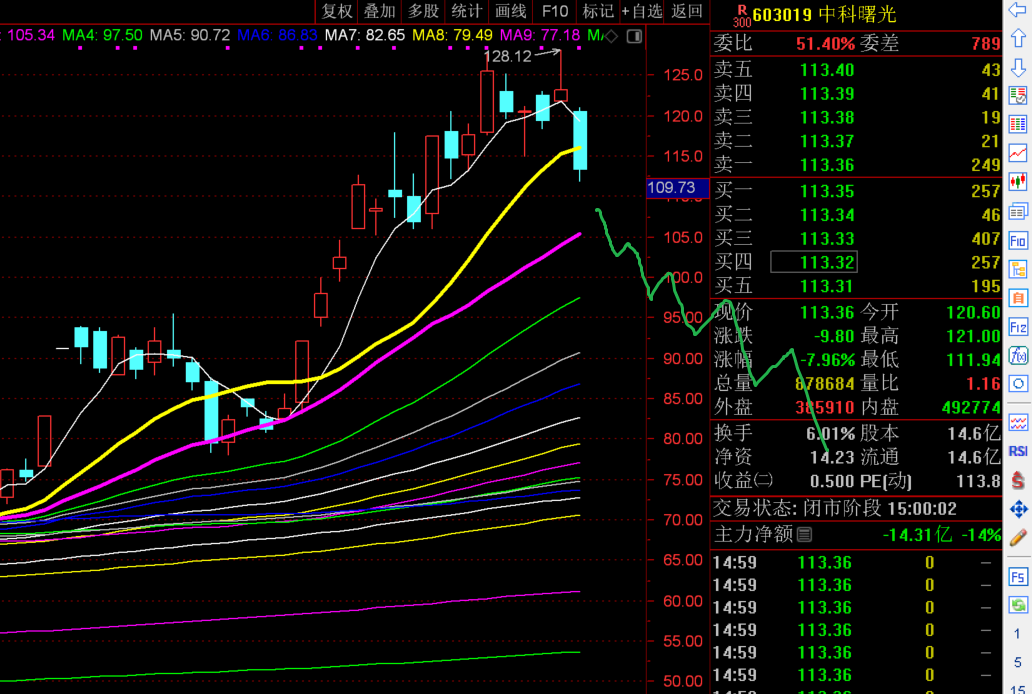
Task: Click the R300 badge beside stock code
Action: point(742,16)
